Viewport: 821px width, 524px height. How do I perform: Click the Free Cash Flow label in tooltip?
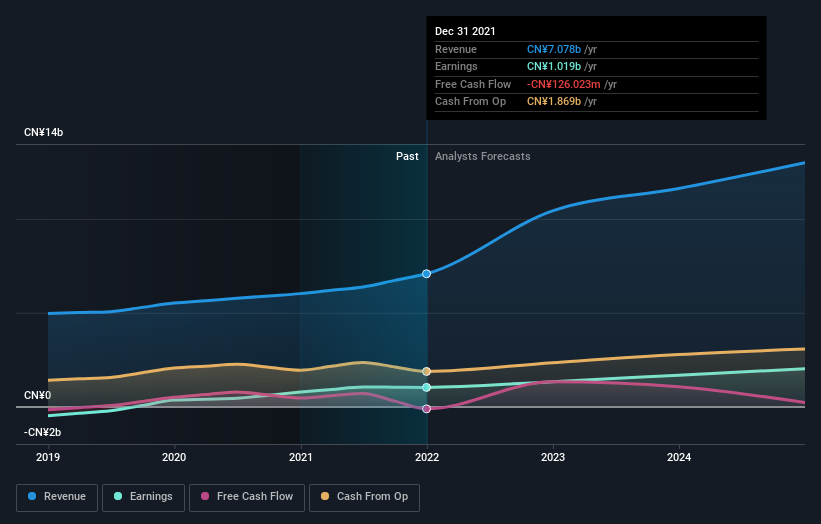click(x=473, y=84)
